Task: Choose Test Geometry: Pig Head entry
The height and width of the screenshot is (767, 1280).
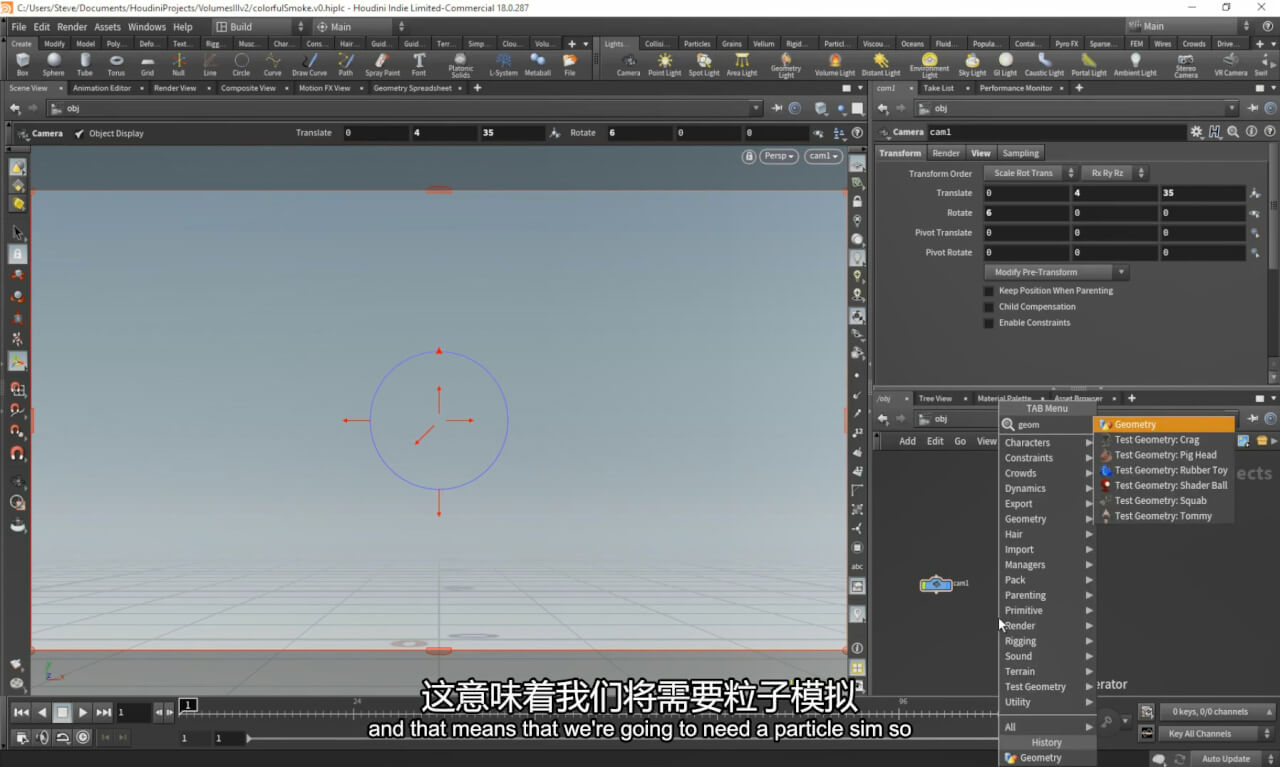Action: tap(1165, 455)
